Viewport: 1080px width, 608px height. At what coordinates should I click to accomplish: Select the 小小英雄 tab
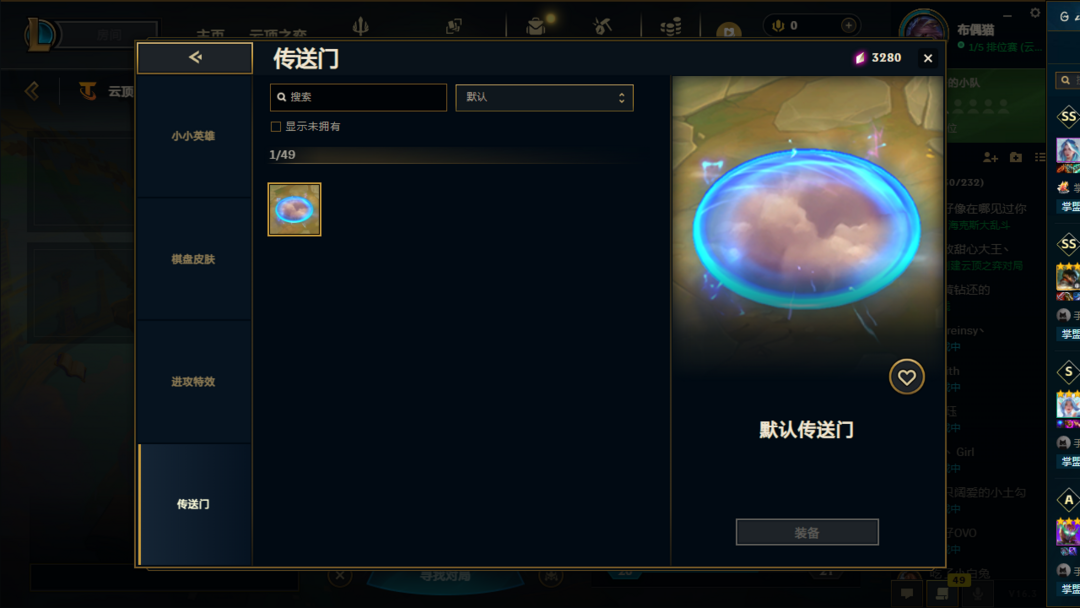pos(194,136)
